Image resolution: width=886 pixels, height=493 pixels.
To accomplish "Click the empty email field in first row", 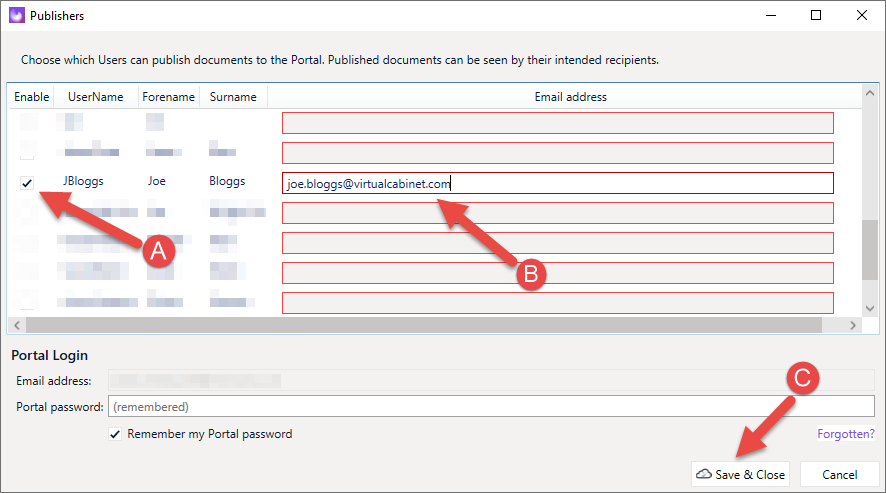I will [x=558, y=123].
